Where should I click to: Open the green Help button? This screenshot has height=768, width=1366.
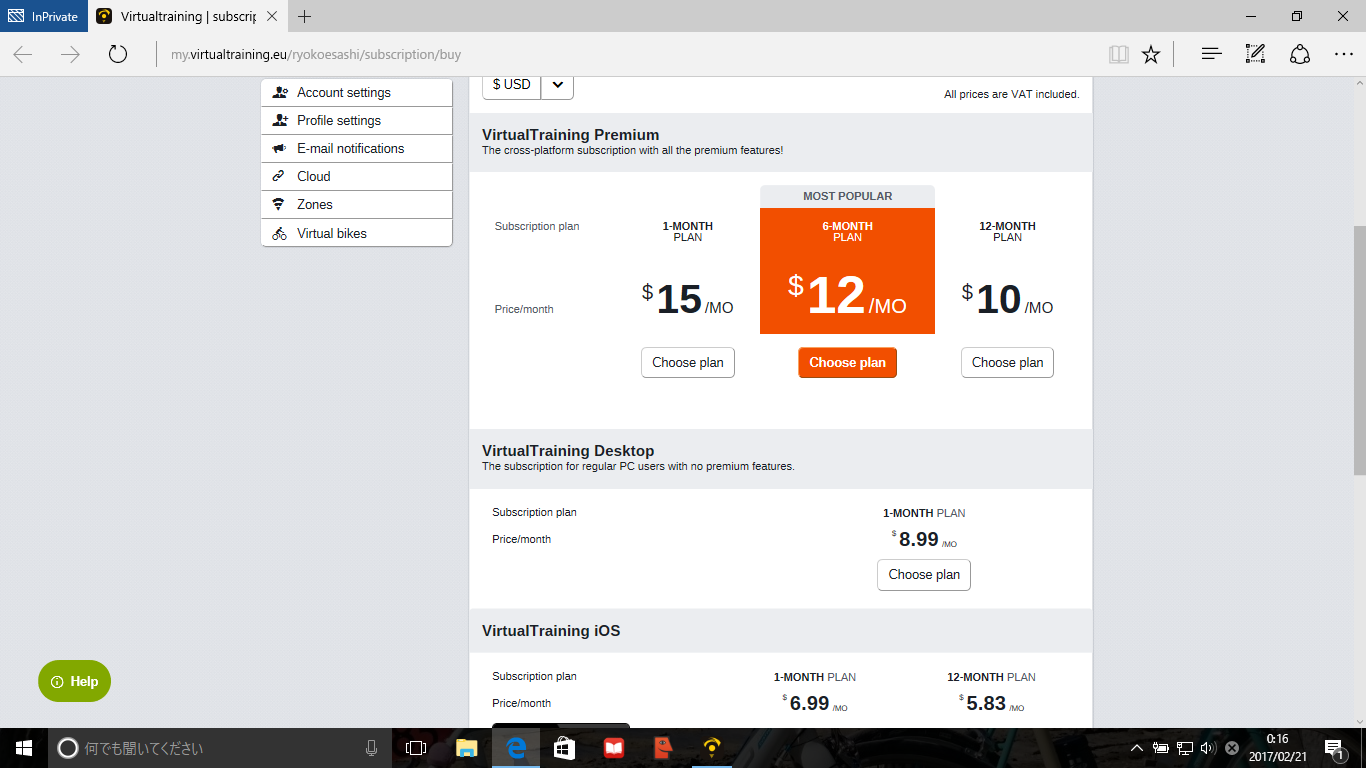coord(75,681)
